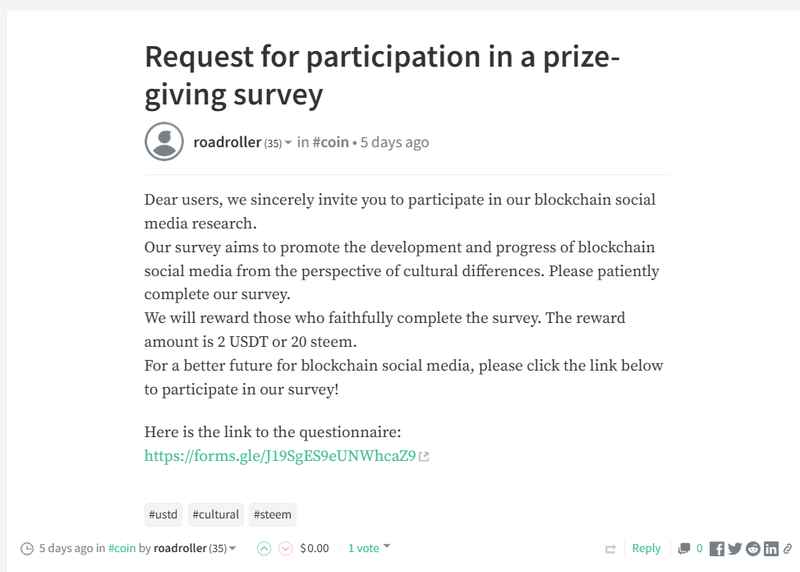The image size is (800, 572).
Task: Share the post on Twitter
Action: point(735,548)
